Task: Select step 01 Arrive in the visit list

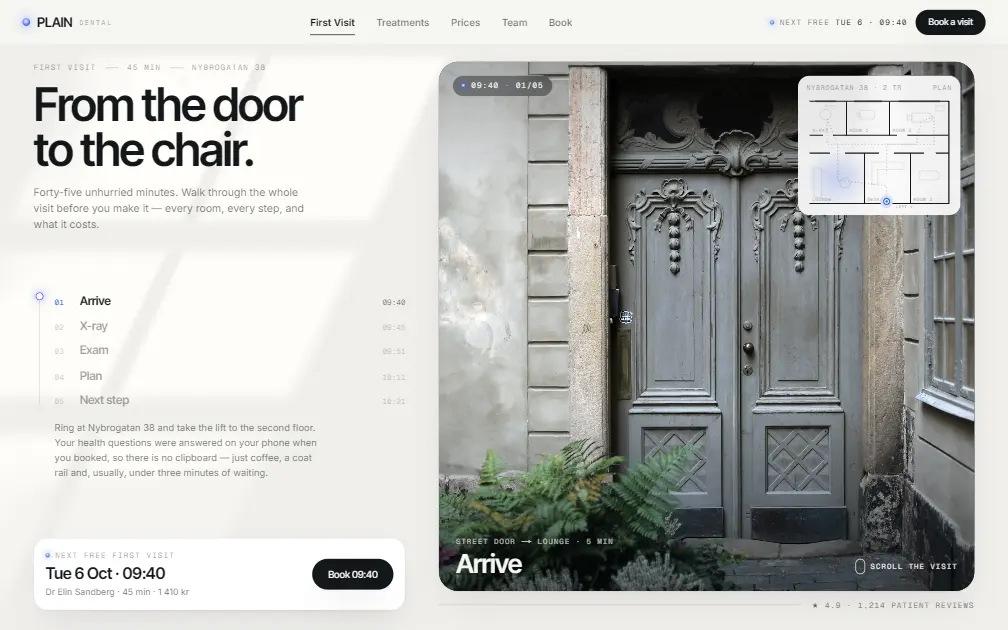Action: 230,301
